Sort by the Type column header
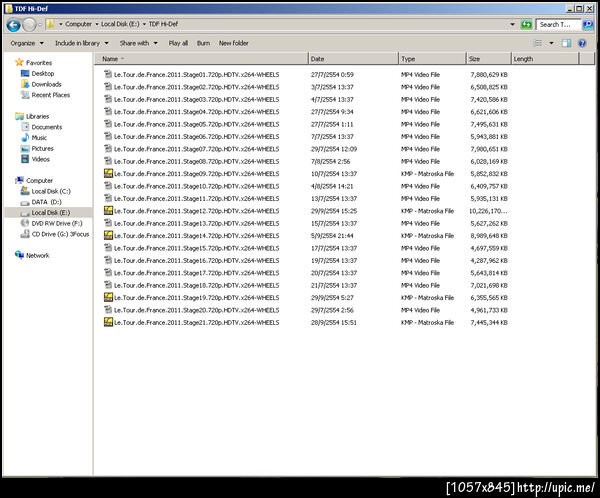 coord(432,59)
